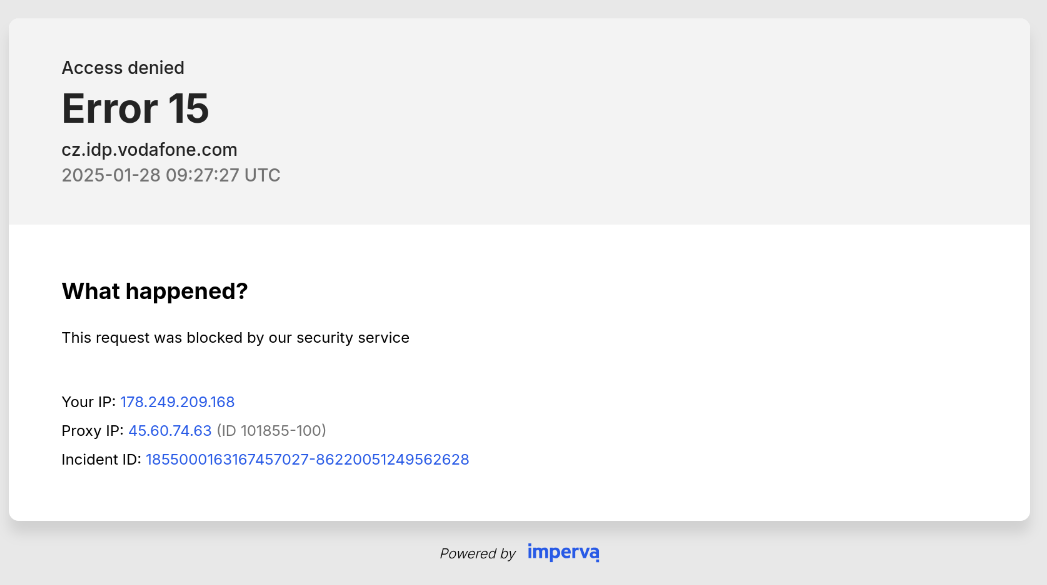Click the Proxy IP 45.60.74.63

coord(170,431)
